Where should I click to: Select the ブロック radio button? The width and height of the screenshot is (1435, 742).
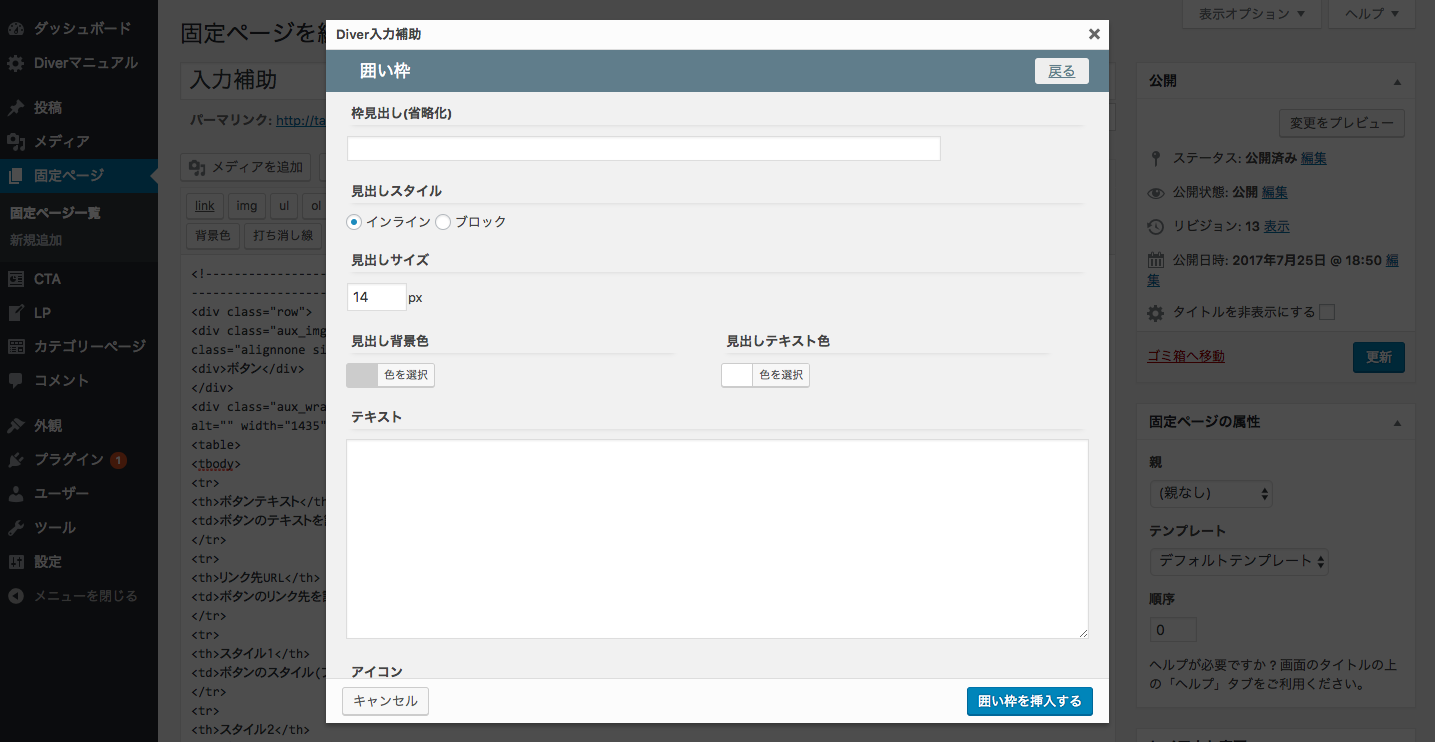[443, 222]
